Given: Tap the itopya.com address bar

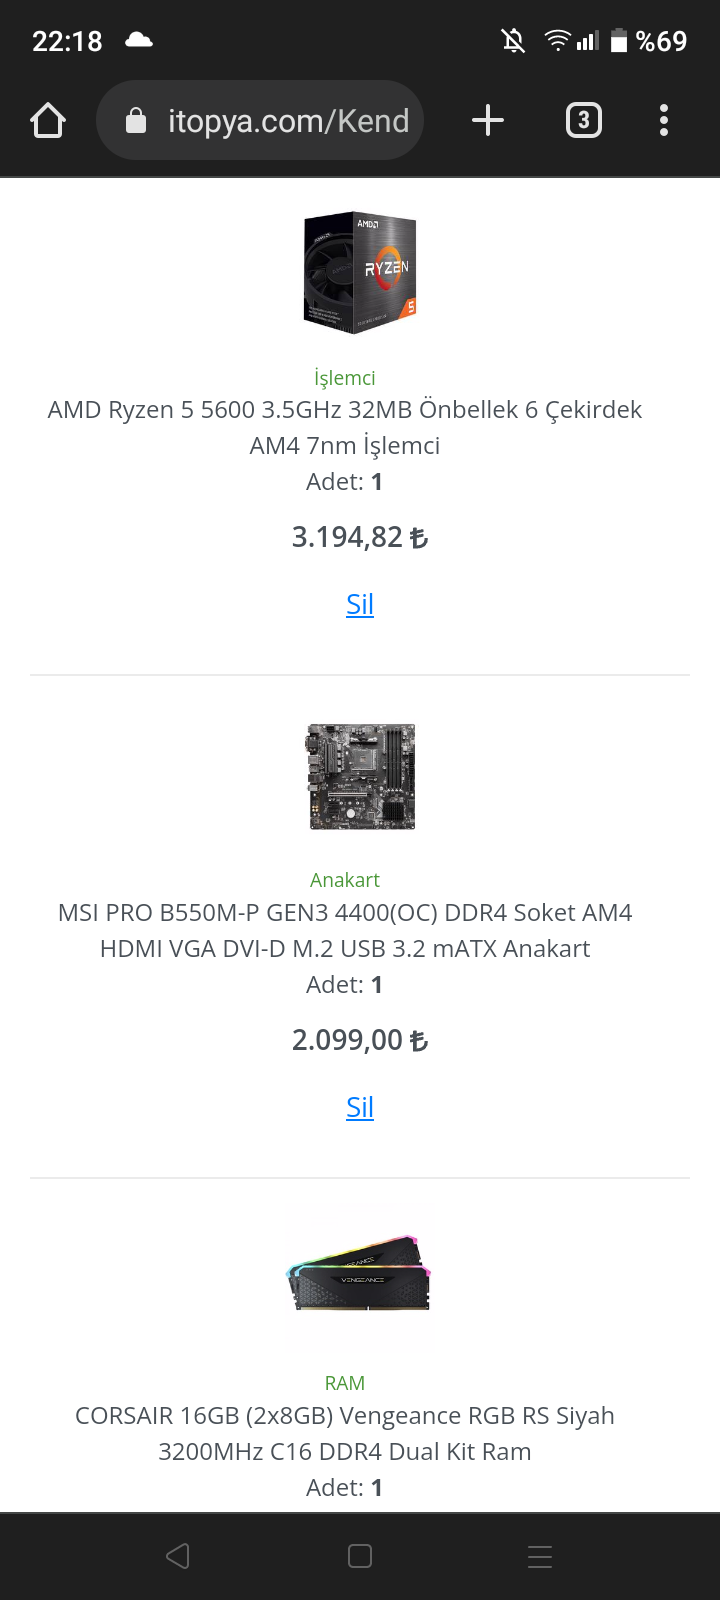Looking at the screenshot, I should click(288, 121).
